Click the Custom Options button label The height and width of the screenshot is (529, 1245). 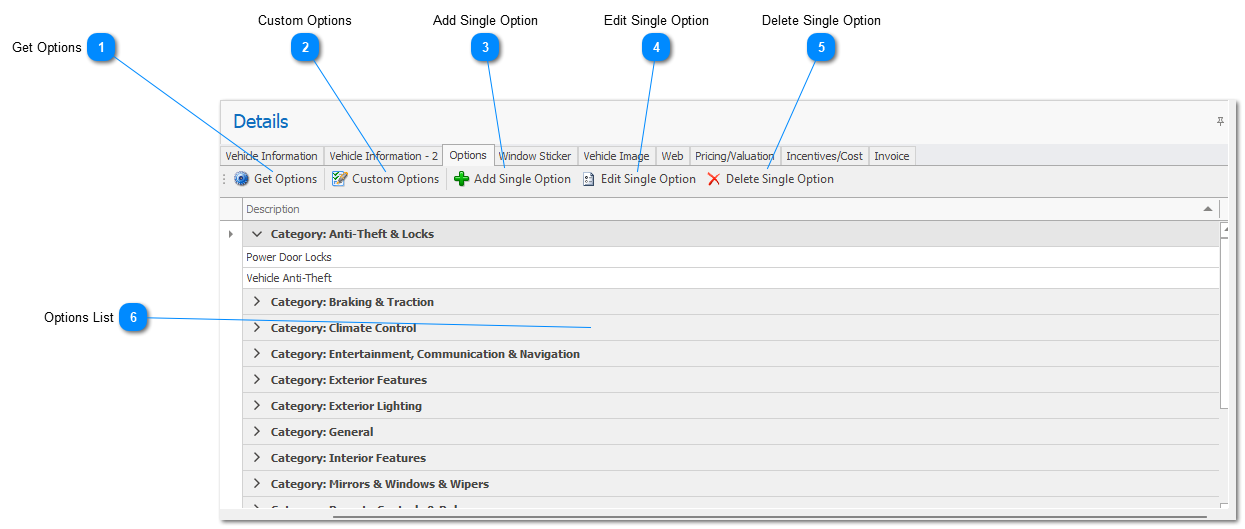395,179
